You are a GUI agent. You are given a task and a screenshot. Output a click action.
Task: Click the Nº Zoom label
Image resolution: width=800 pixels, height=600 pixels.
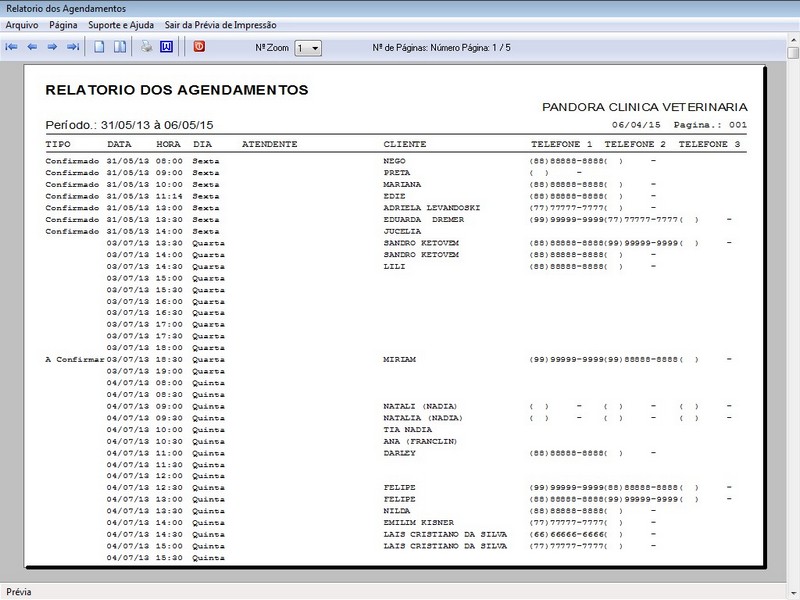(x=272, y=47)
